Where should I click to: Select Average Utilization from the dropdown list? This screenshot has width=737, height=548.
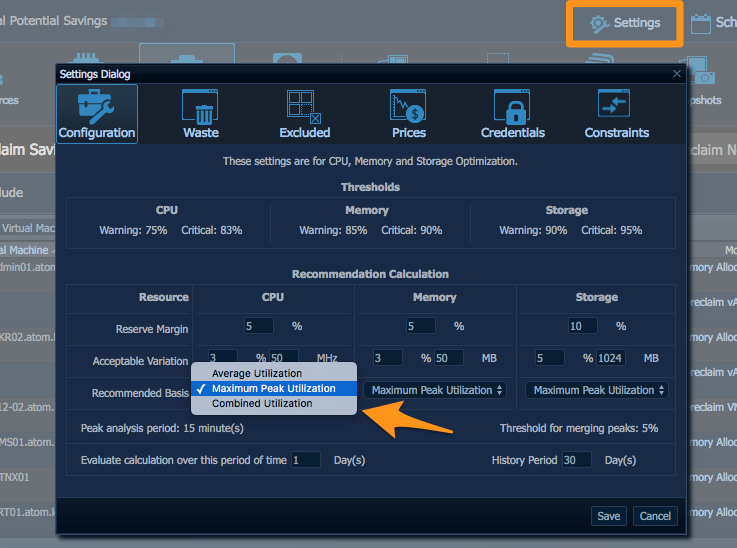tap(257, 374)
